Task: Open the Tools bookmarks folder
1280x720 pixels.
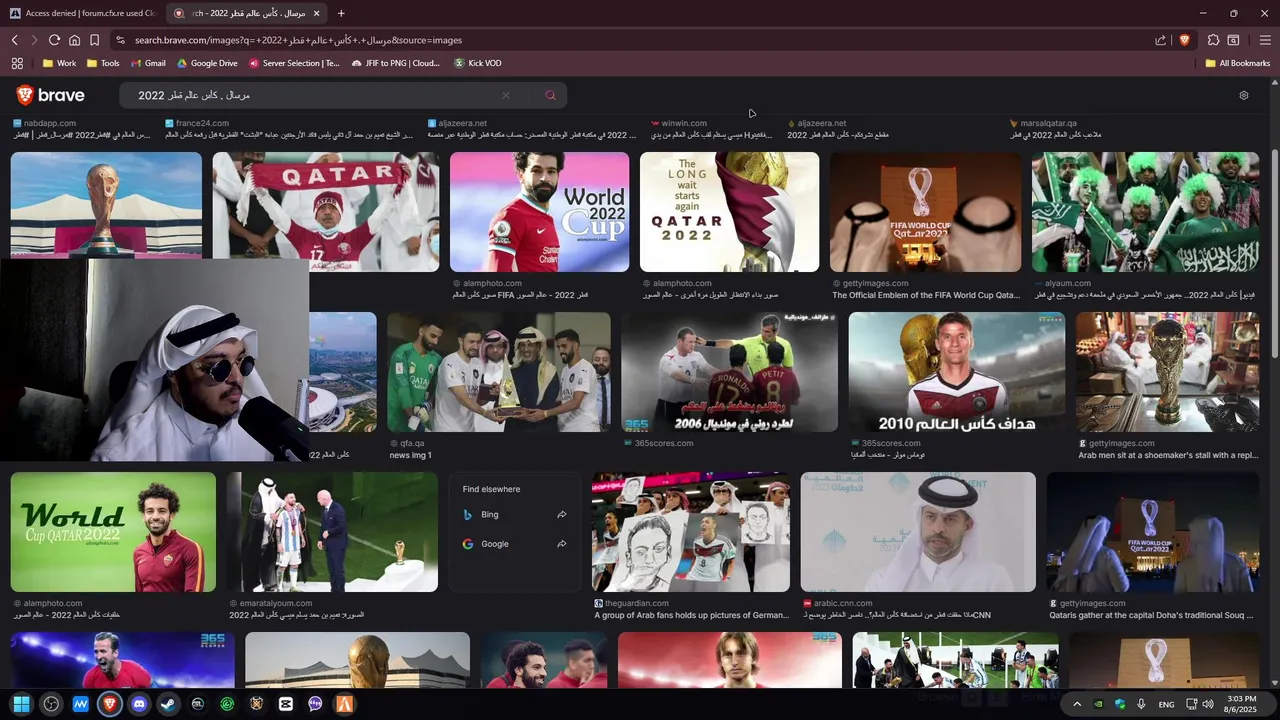Action: pyautogui.click(x=103, y=63)
